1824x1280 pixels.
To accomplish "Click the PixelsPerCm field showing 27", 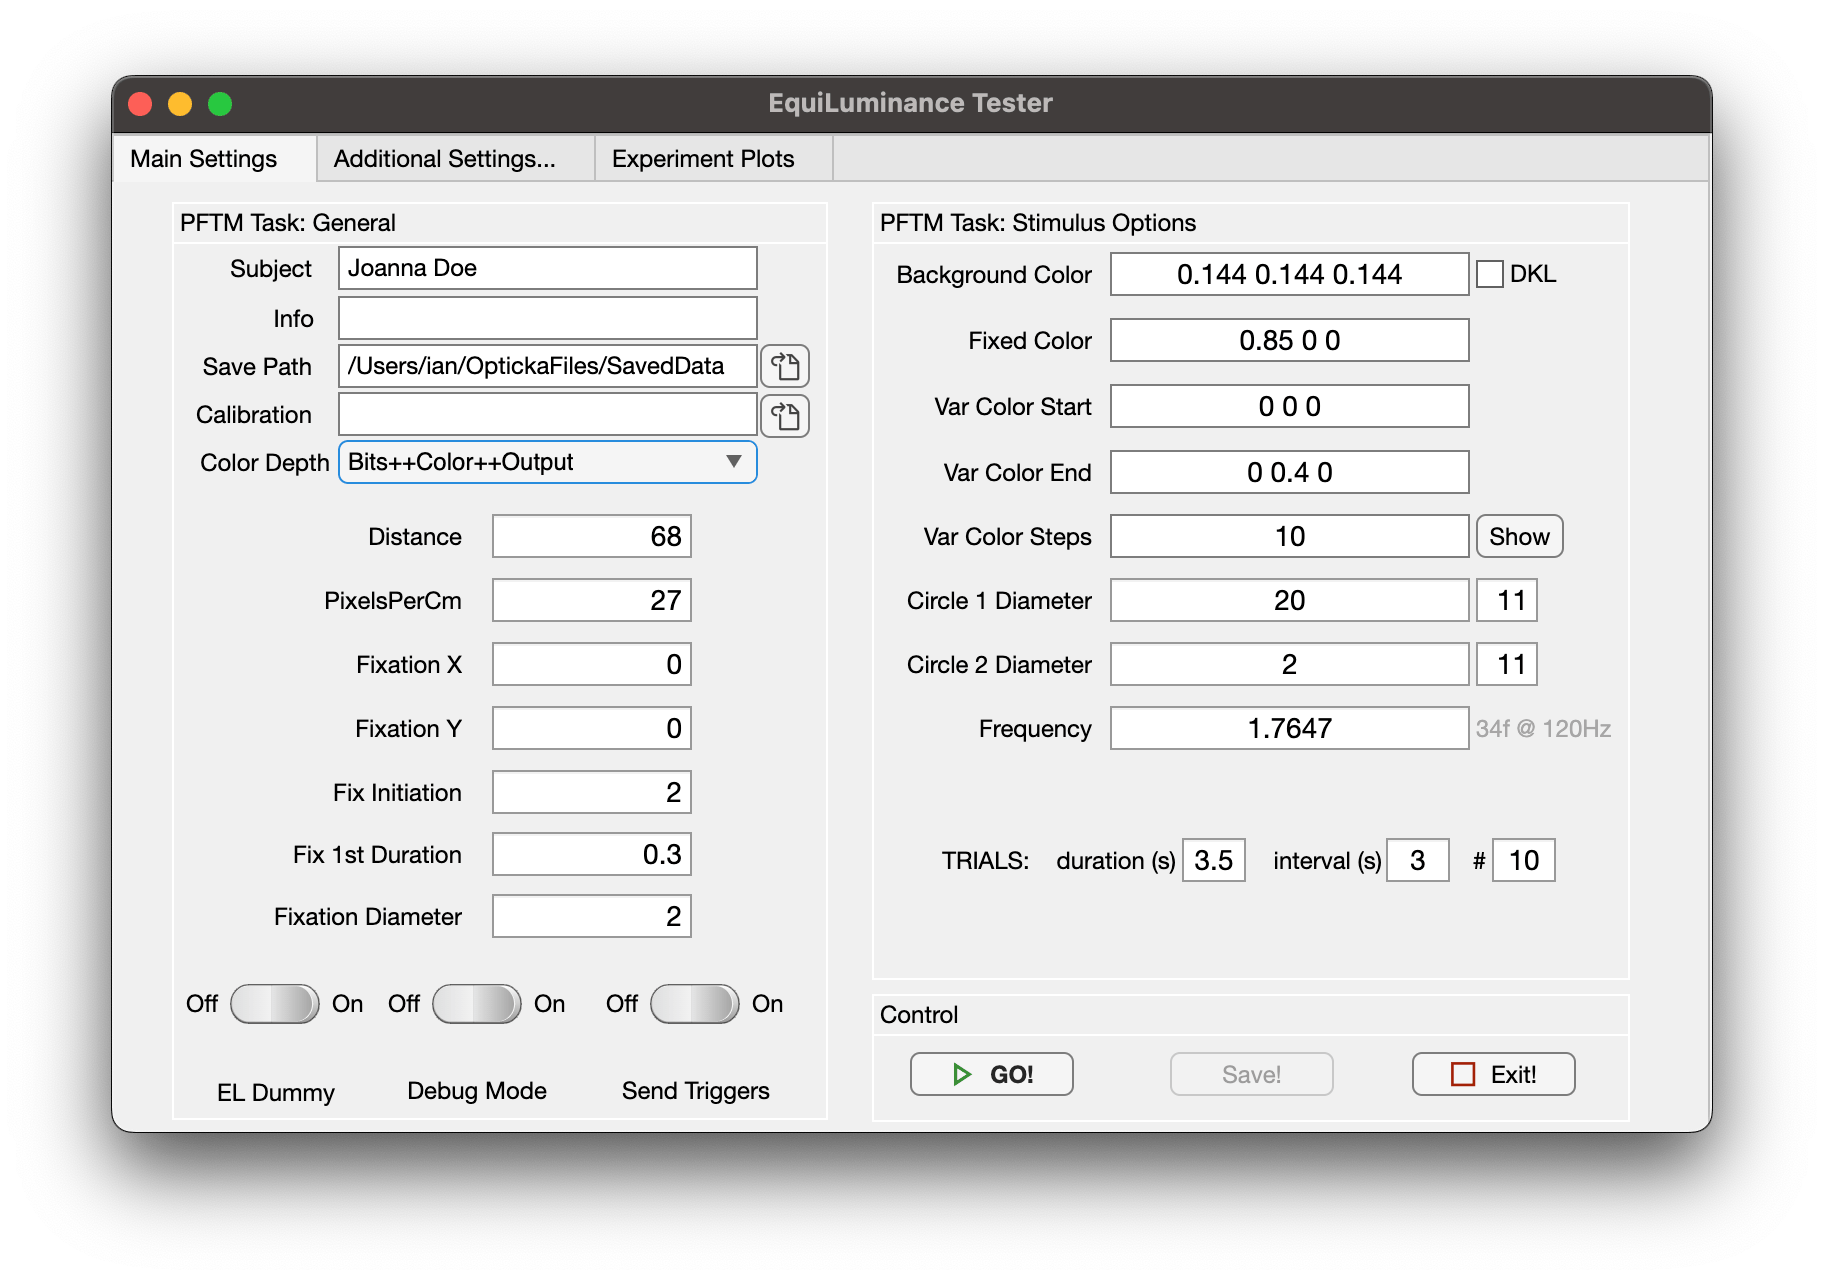I will pos(592,601).
